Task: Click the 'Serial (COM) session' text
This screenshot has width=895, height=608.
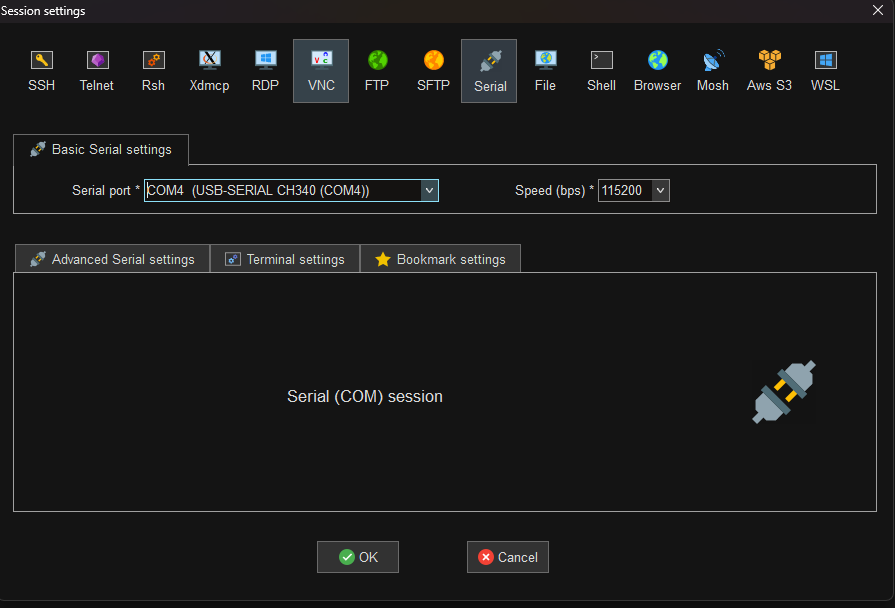Action: pos(365,396)
